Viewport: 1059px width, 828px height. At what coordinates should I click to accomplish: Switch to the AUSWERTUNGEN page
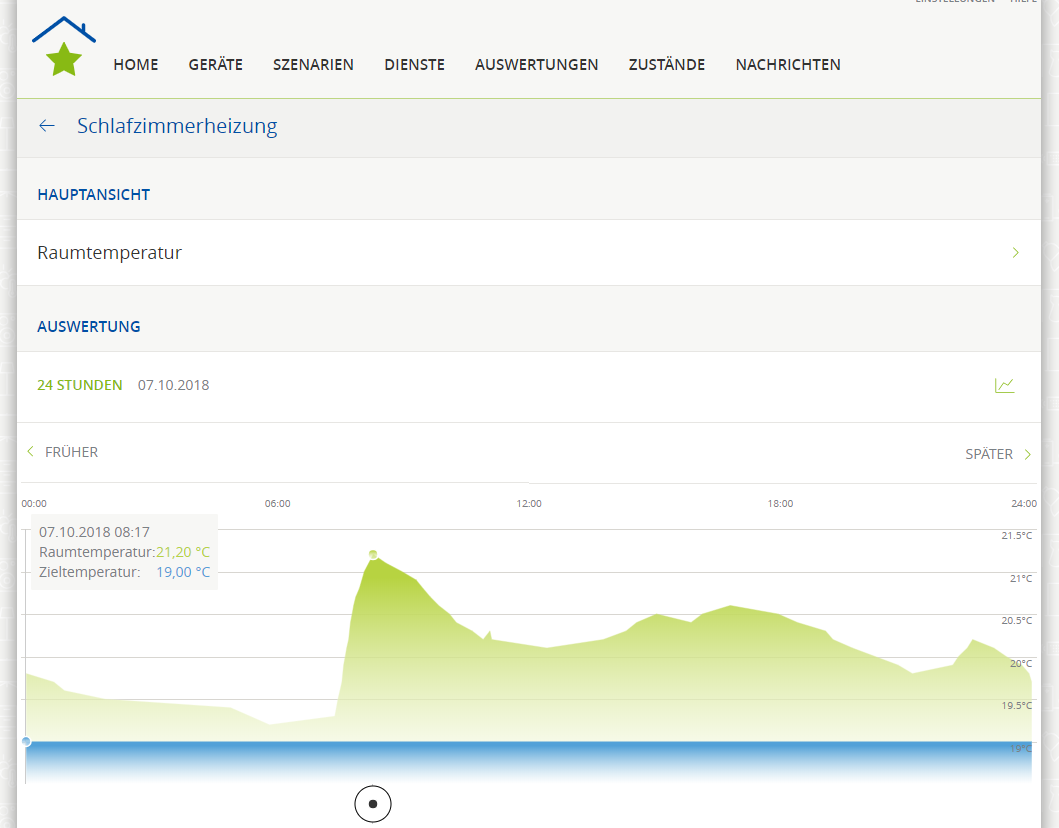(x=536, y=65)
